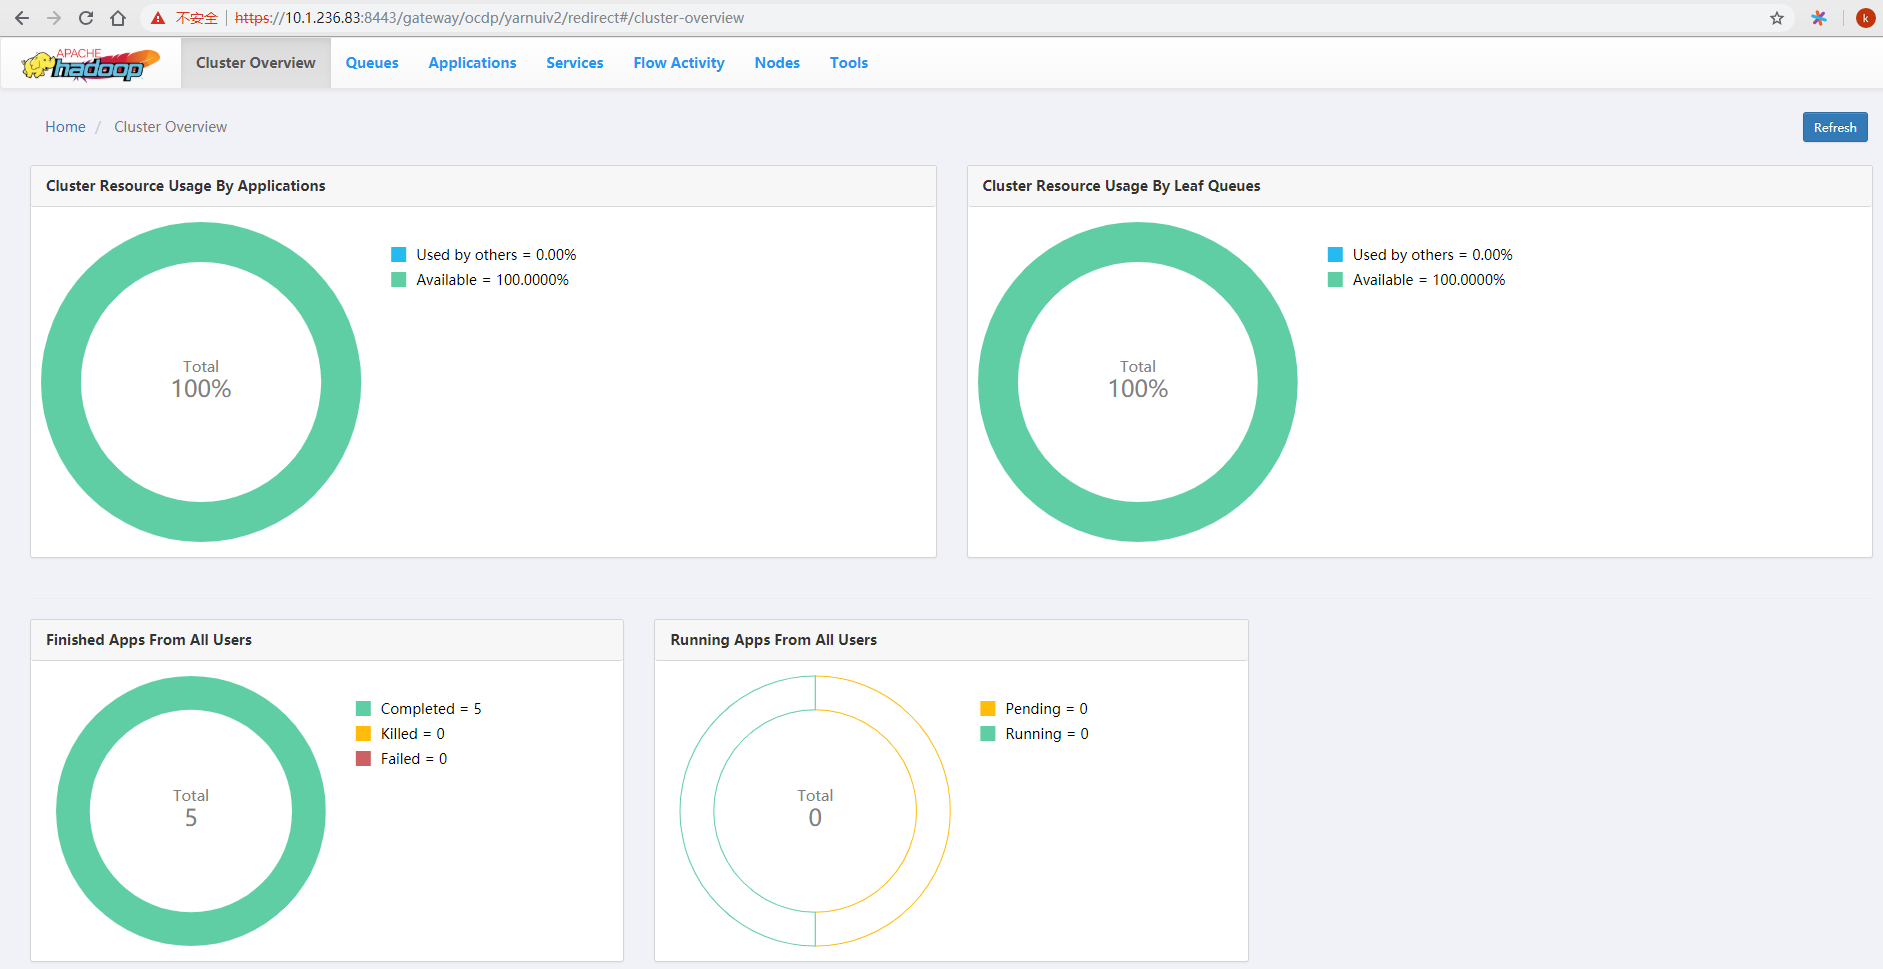Click the red Failed legend swatch

click(x=363, y=759)
